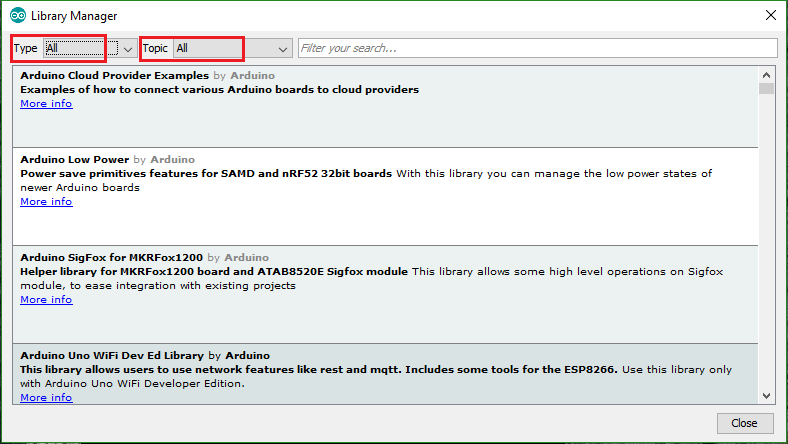Click the 'Library Manager' window title

click(x=74, y=16)
